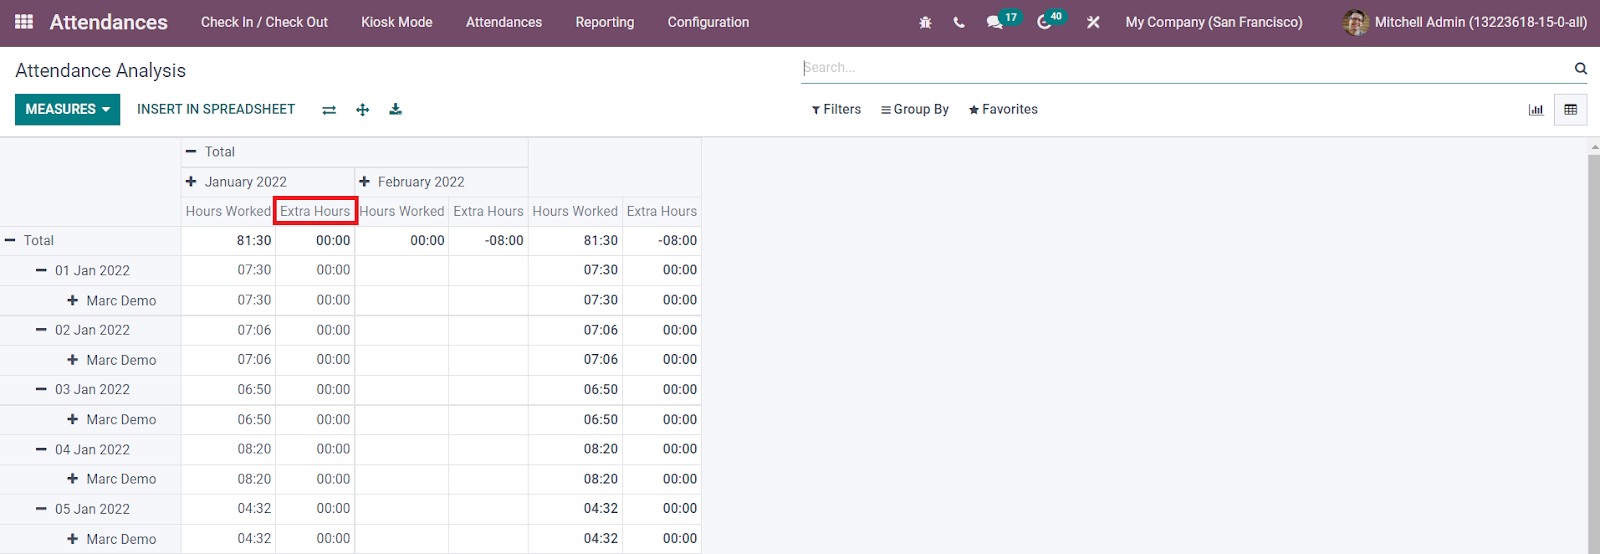Focus the Search input field
1600x554 pixels.
(1185, 68)
